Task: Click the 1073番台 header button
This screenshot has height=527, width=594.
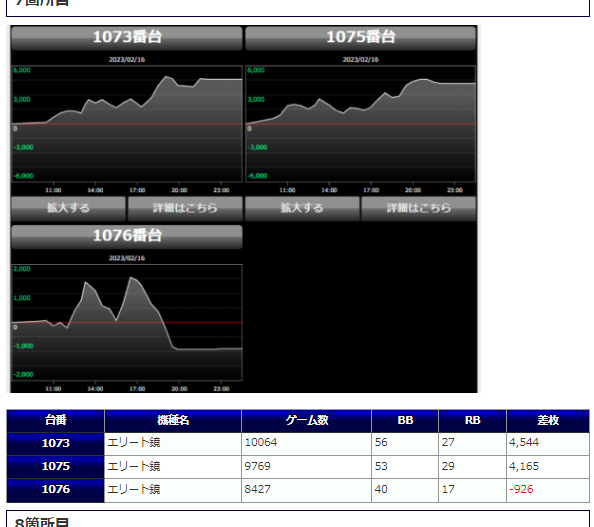Action: [127, 38]
